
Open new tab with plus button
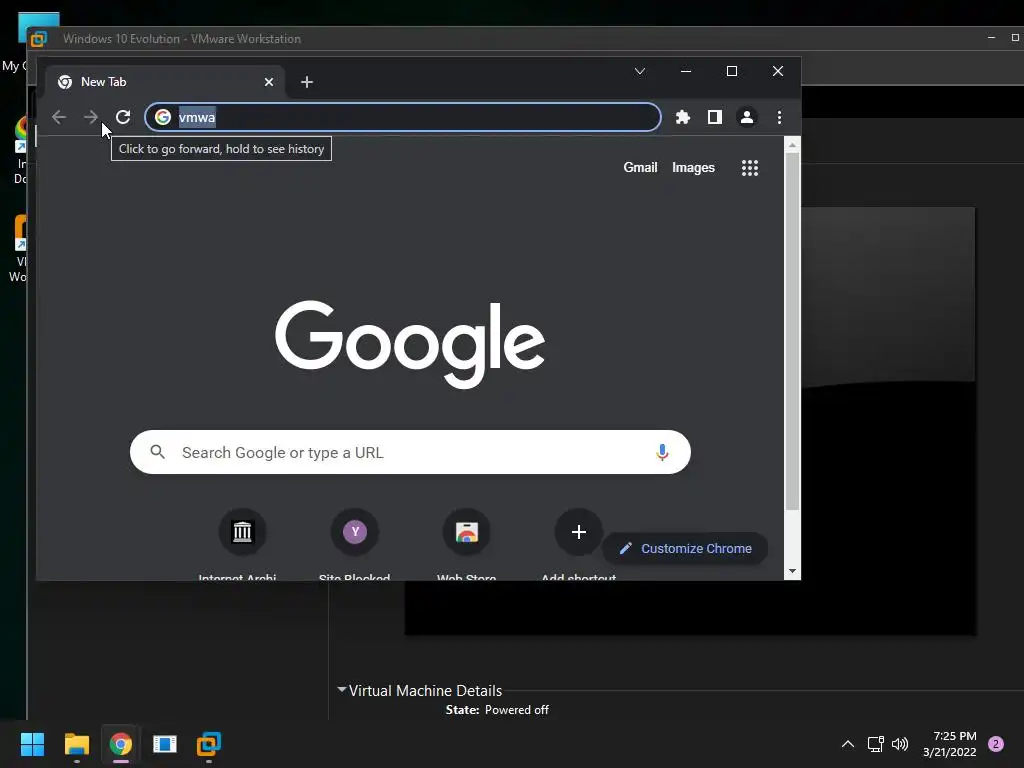pos(307,82)
